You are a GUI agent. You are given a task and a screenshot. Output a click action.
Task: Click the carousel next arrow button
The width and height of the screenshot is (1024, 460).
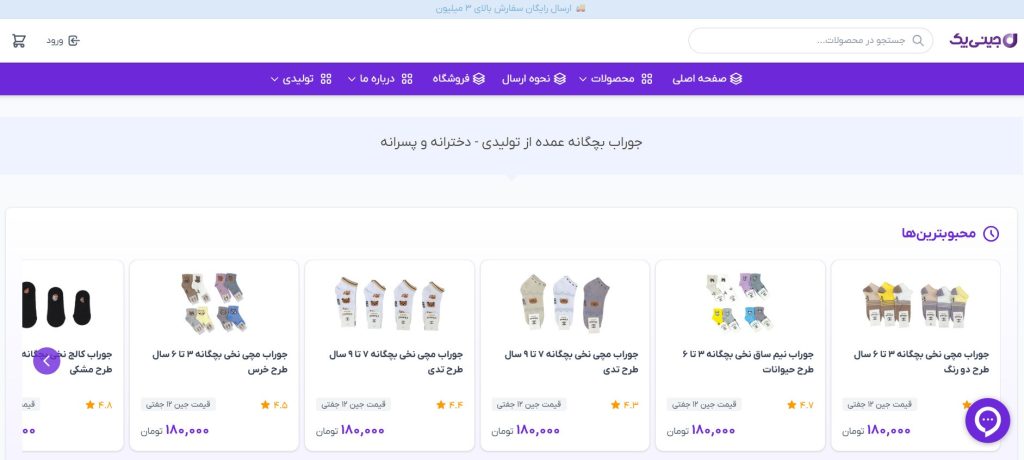47,361
